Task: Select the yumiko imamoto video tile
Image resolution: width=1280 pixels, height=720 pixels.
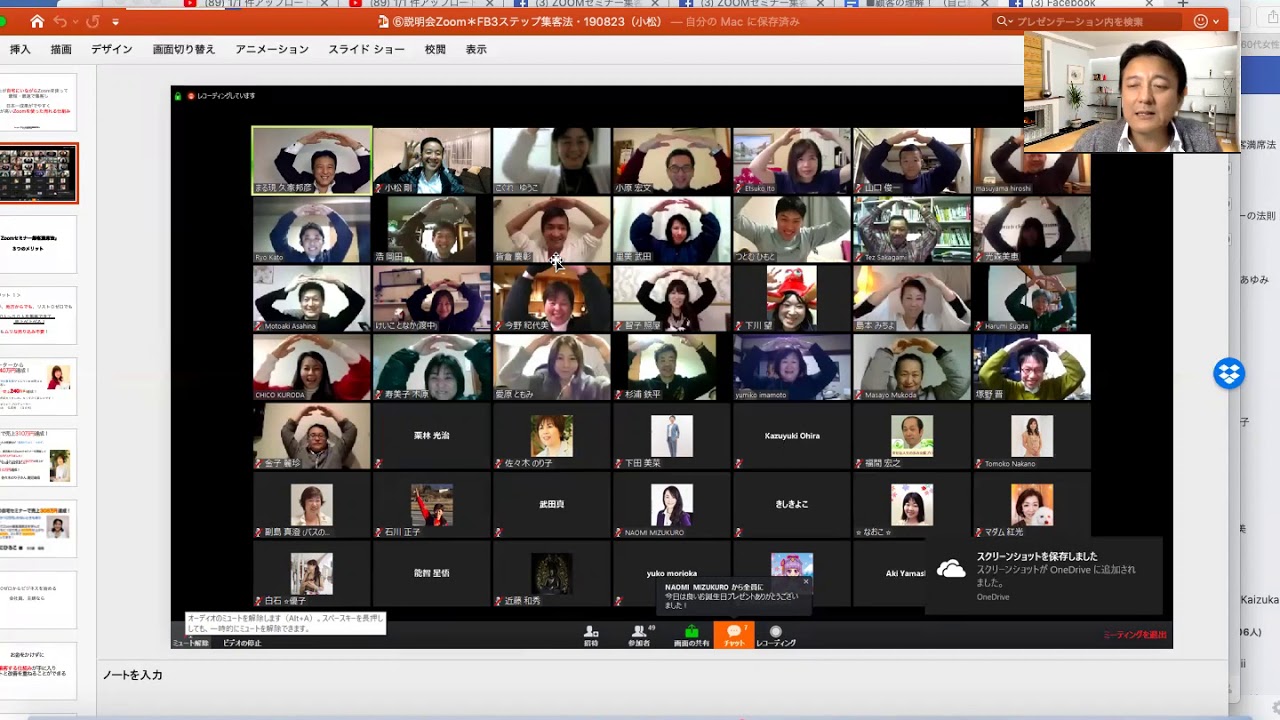Action: coord(792,367)
